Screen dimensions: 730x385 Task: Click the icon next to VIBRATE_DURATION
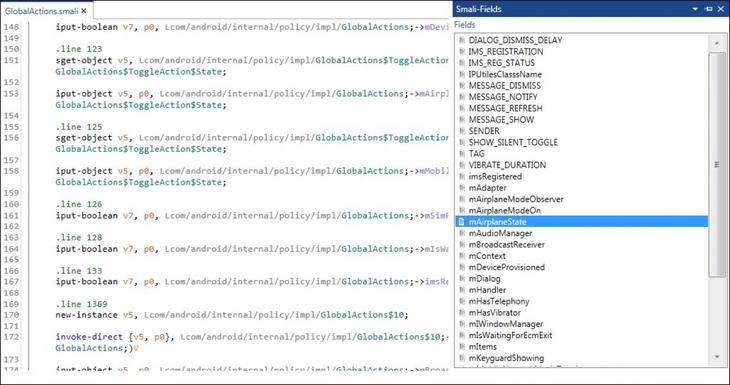click(461, 165)
